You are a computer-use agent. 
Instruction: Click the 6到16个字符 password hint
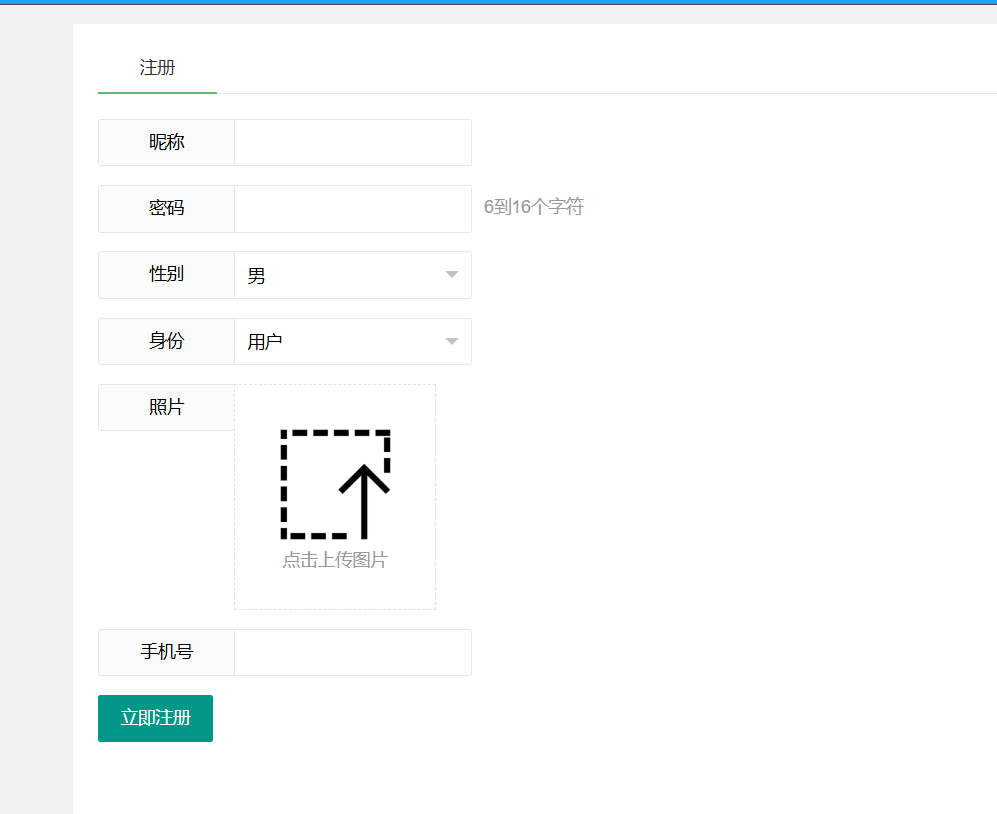coord(533,207)
